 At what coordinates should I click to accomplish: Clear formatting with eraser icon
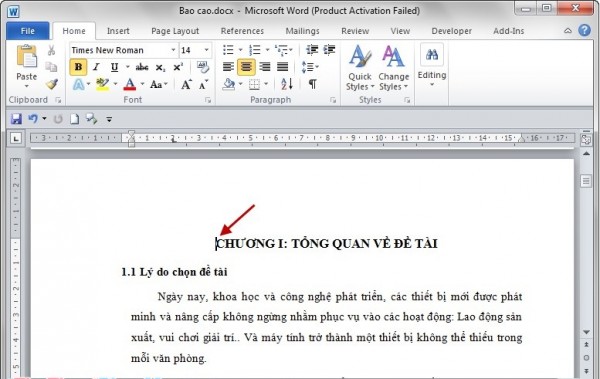(203, 67)
